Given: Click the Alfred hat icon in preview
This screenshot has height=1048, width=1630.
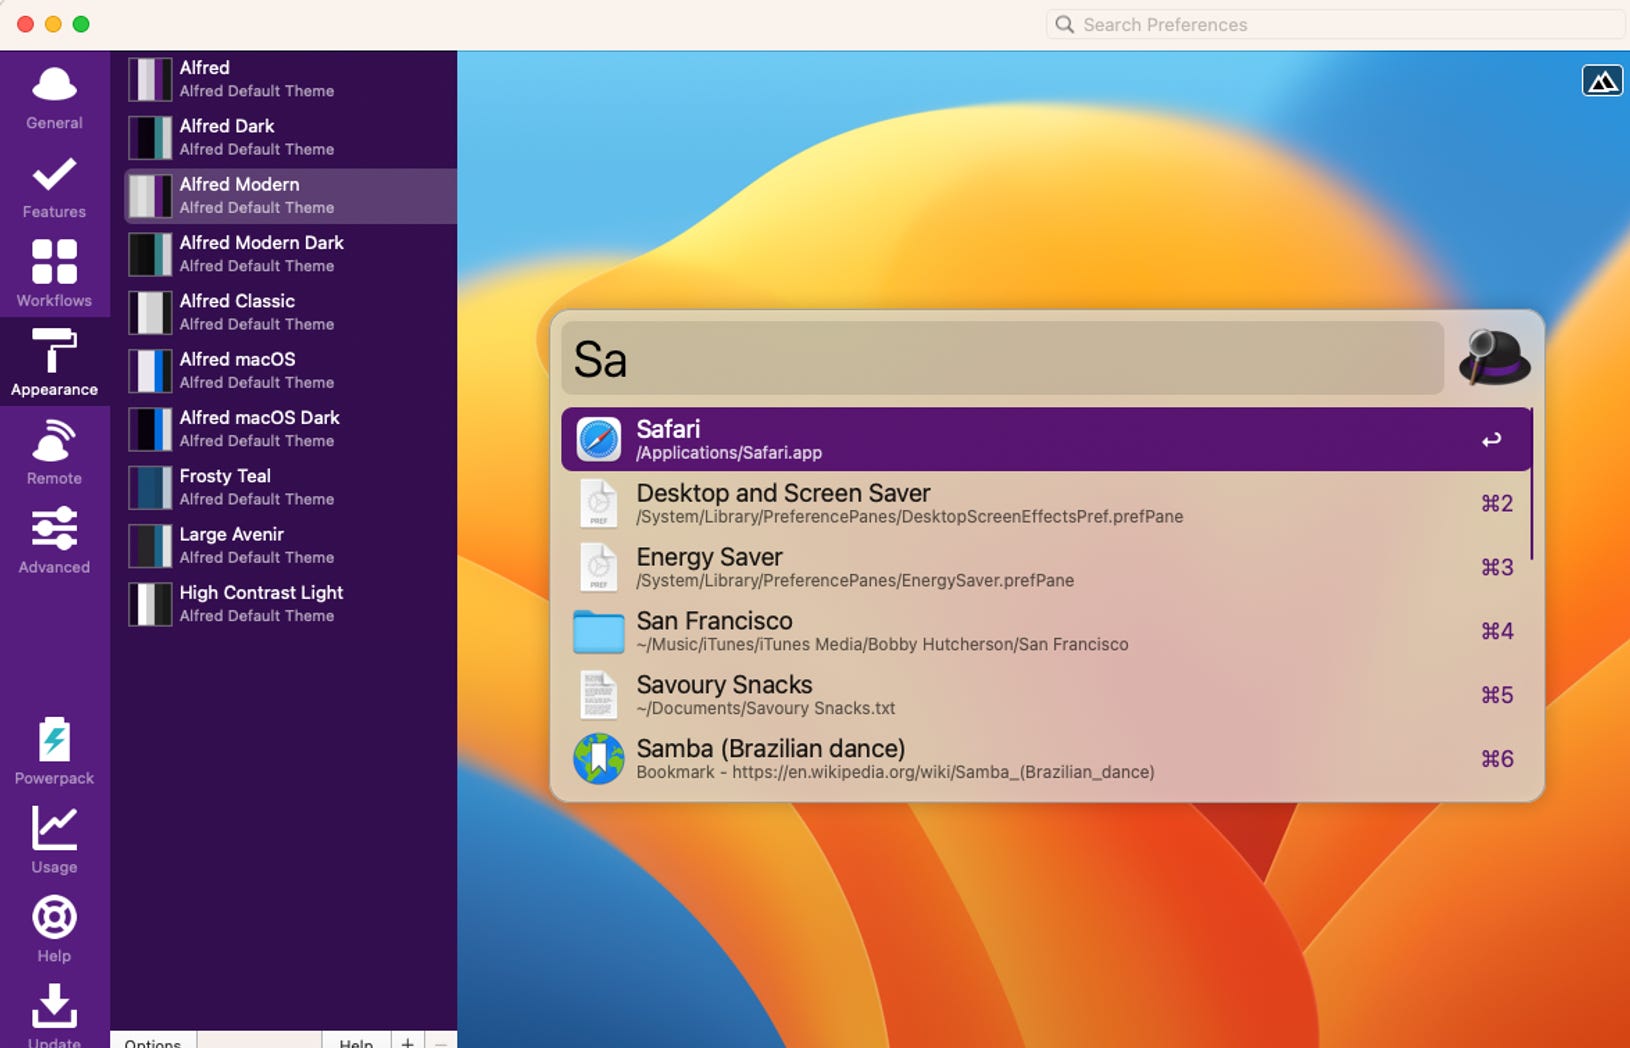Looking at the screenshot, I should 1494,358.
